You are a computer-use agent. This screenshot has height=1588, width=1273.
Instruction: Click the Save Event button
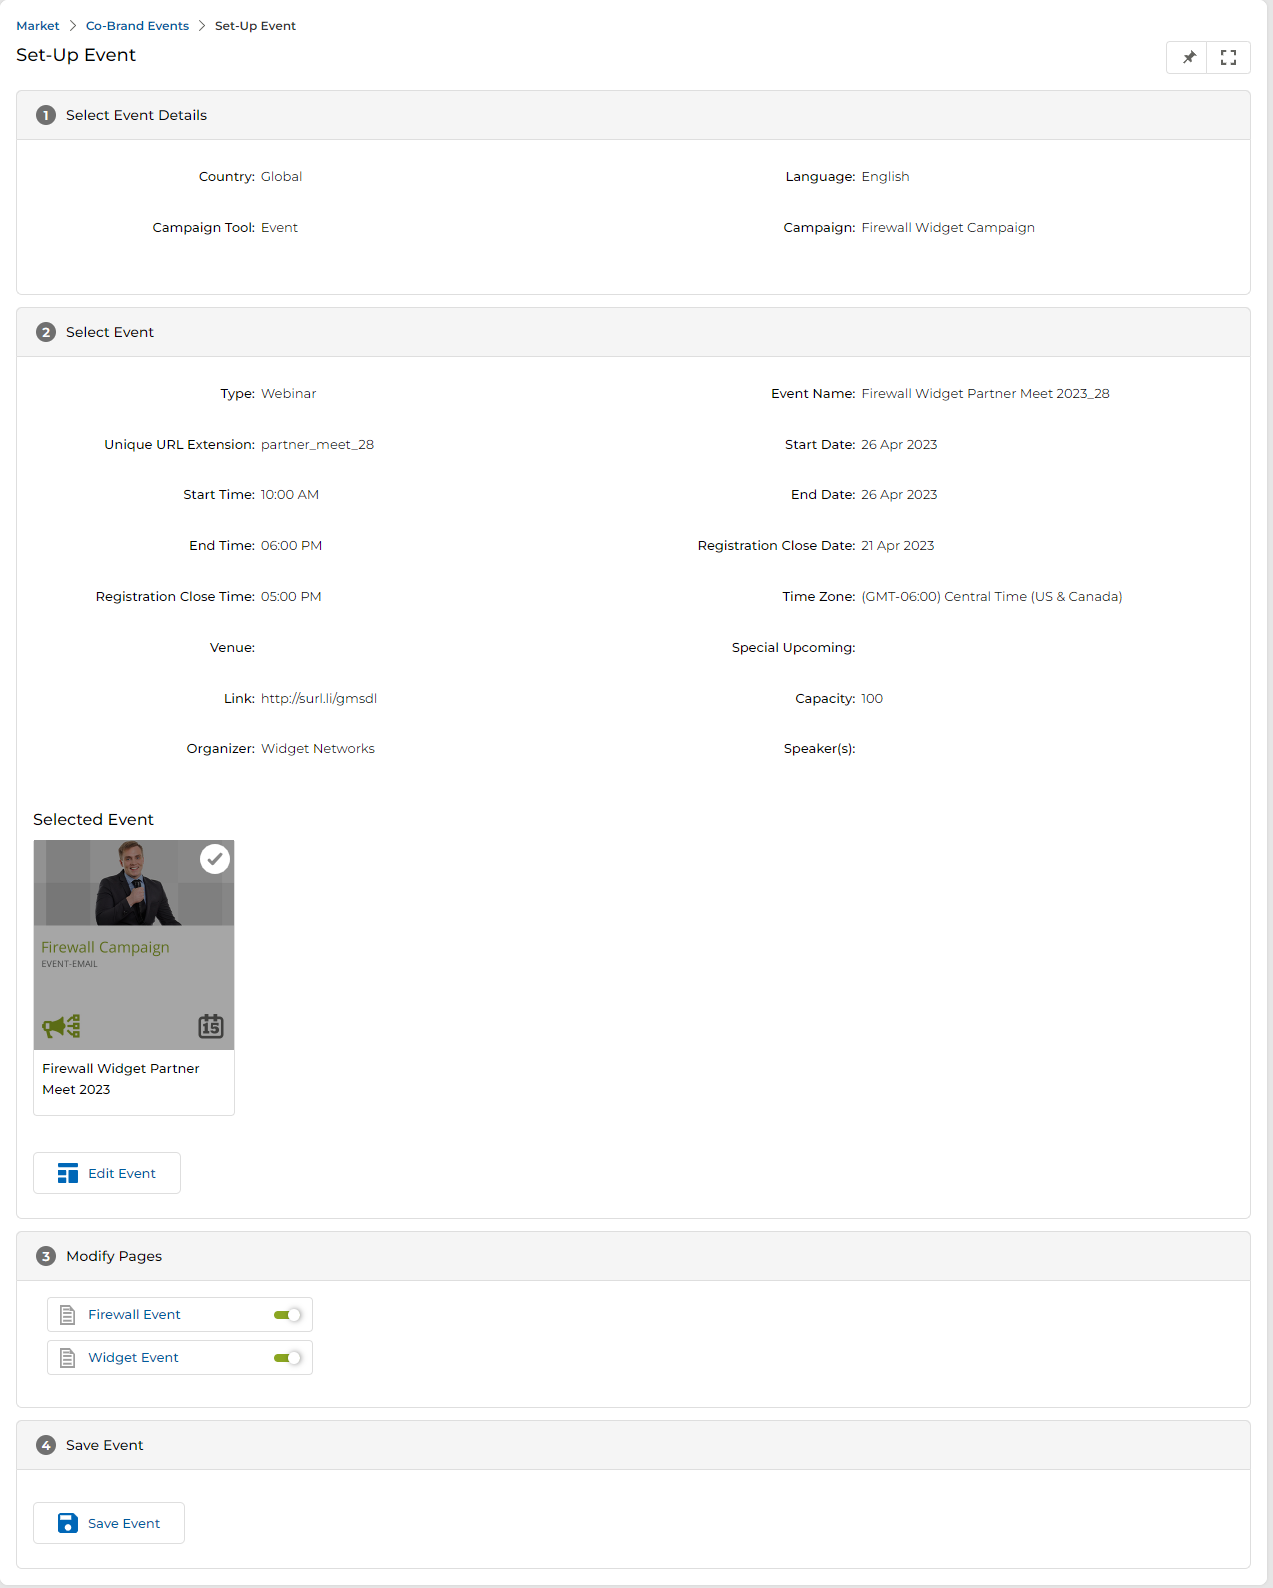click(x=109, y=1523)
